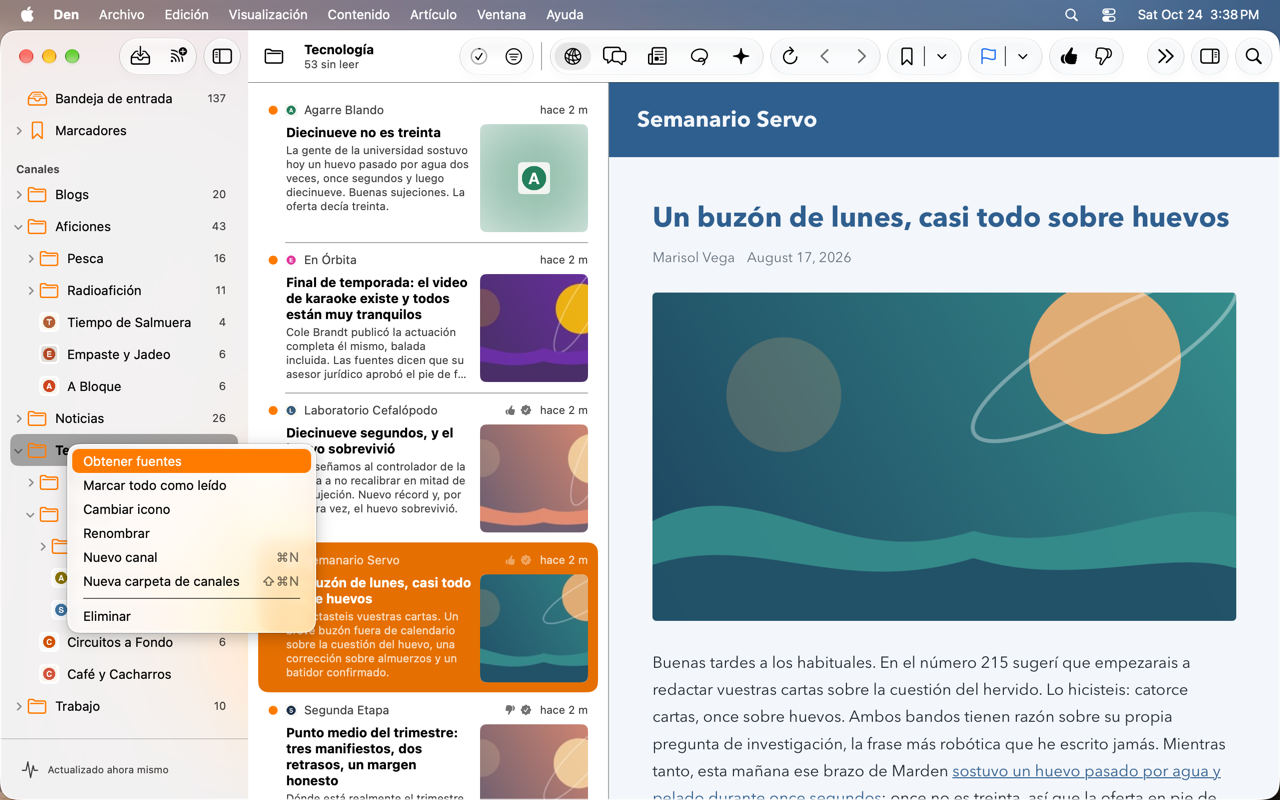Give the article a thumbs down
Screen dimensions: 1280x800
pos(1104,57)
